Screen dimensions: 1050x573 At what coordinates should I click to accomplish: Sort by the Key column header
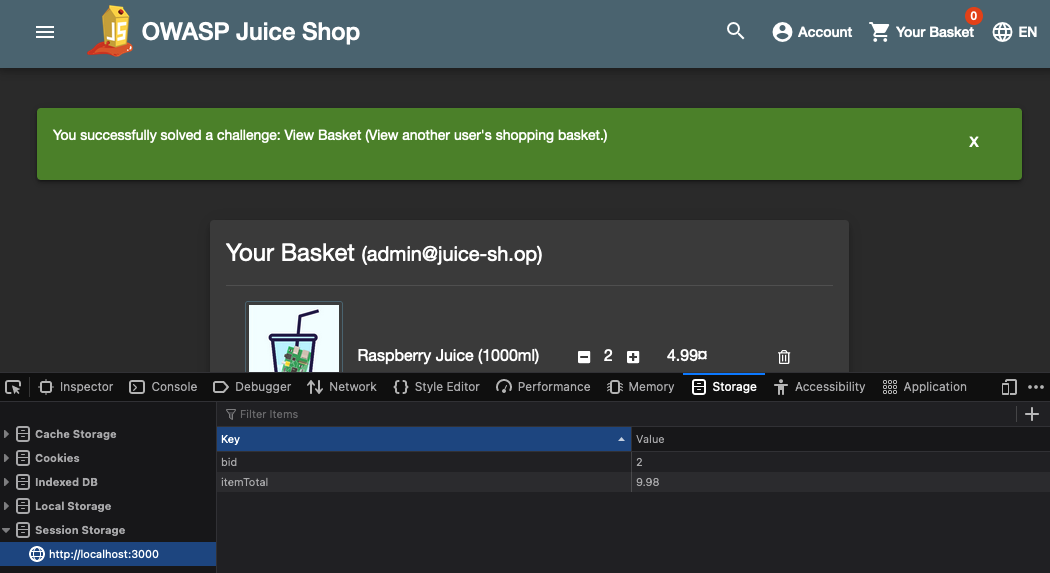coord(423,439)
